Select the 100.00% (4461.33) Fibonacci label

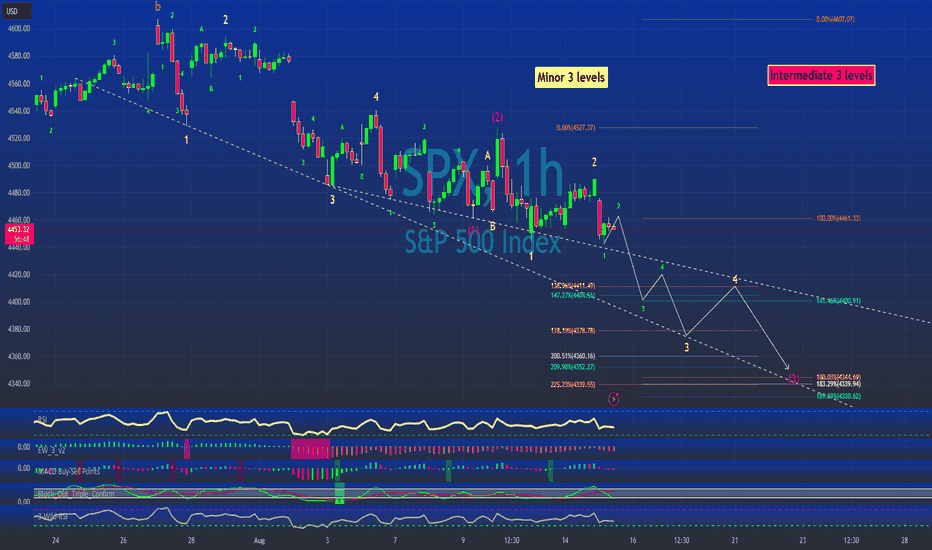(x=838, y=218)
